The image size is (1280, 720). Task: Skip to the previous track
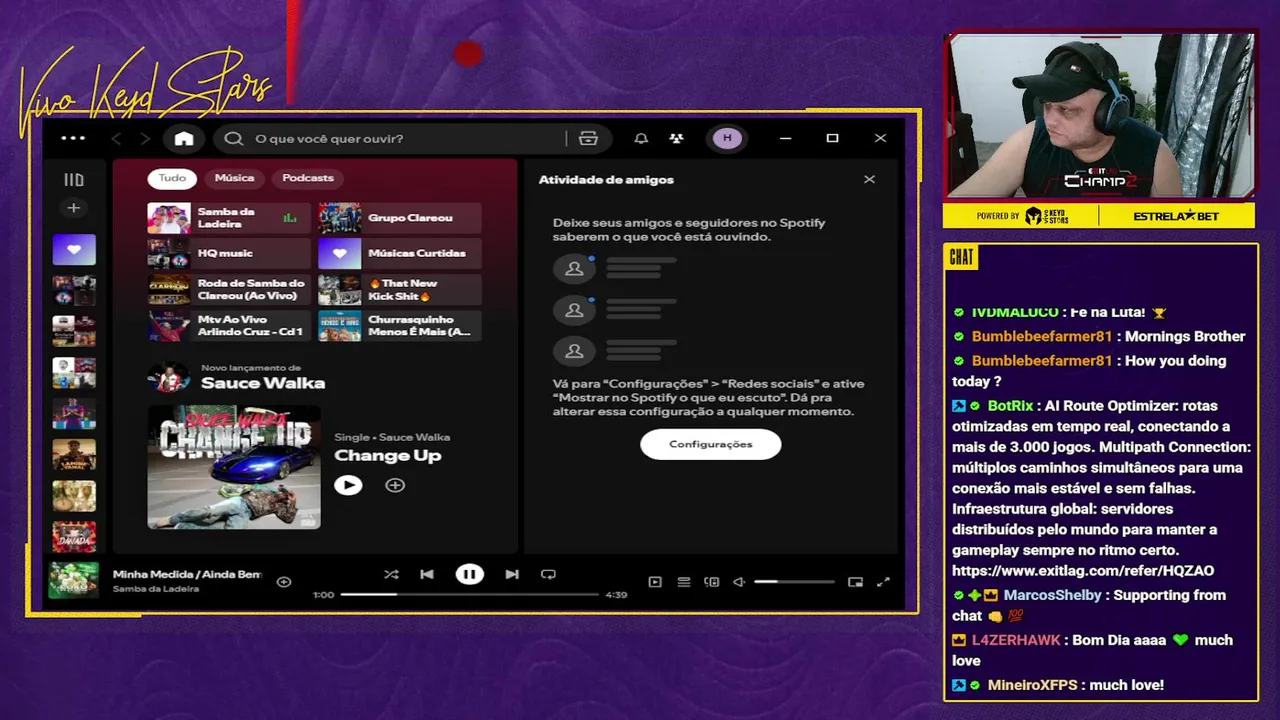[427, 574]
